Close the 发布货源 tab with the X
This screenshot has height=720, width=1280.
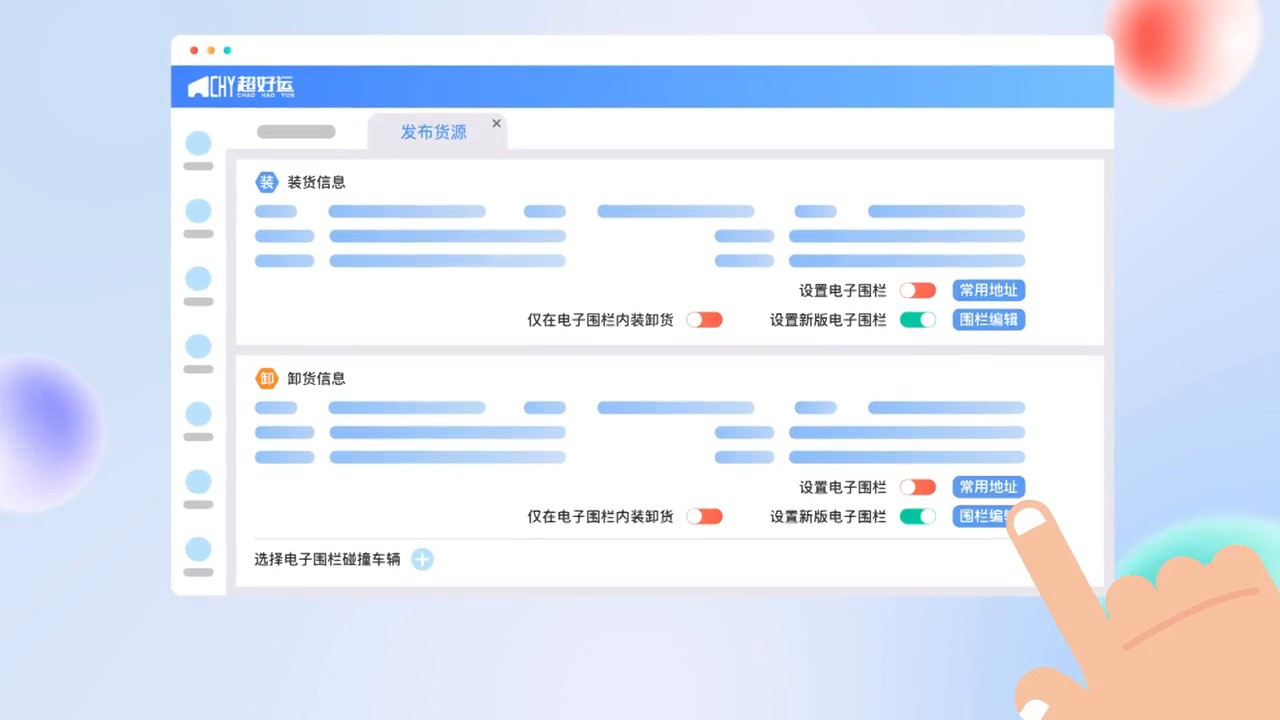[x=496, y=124]
